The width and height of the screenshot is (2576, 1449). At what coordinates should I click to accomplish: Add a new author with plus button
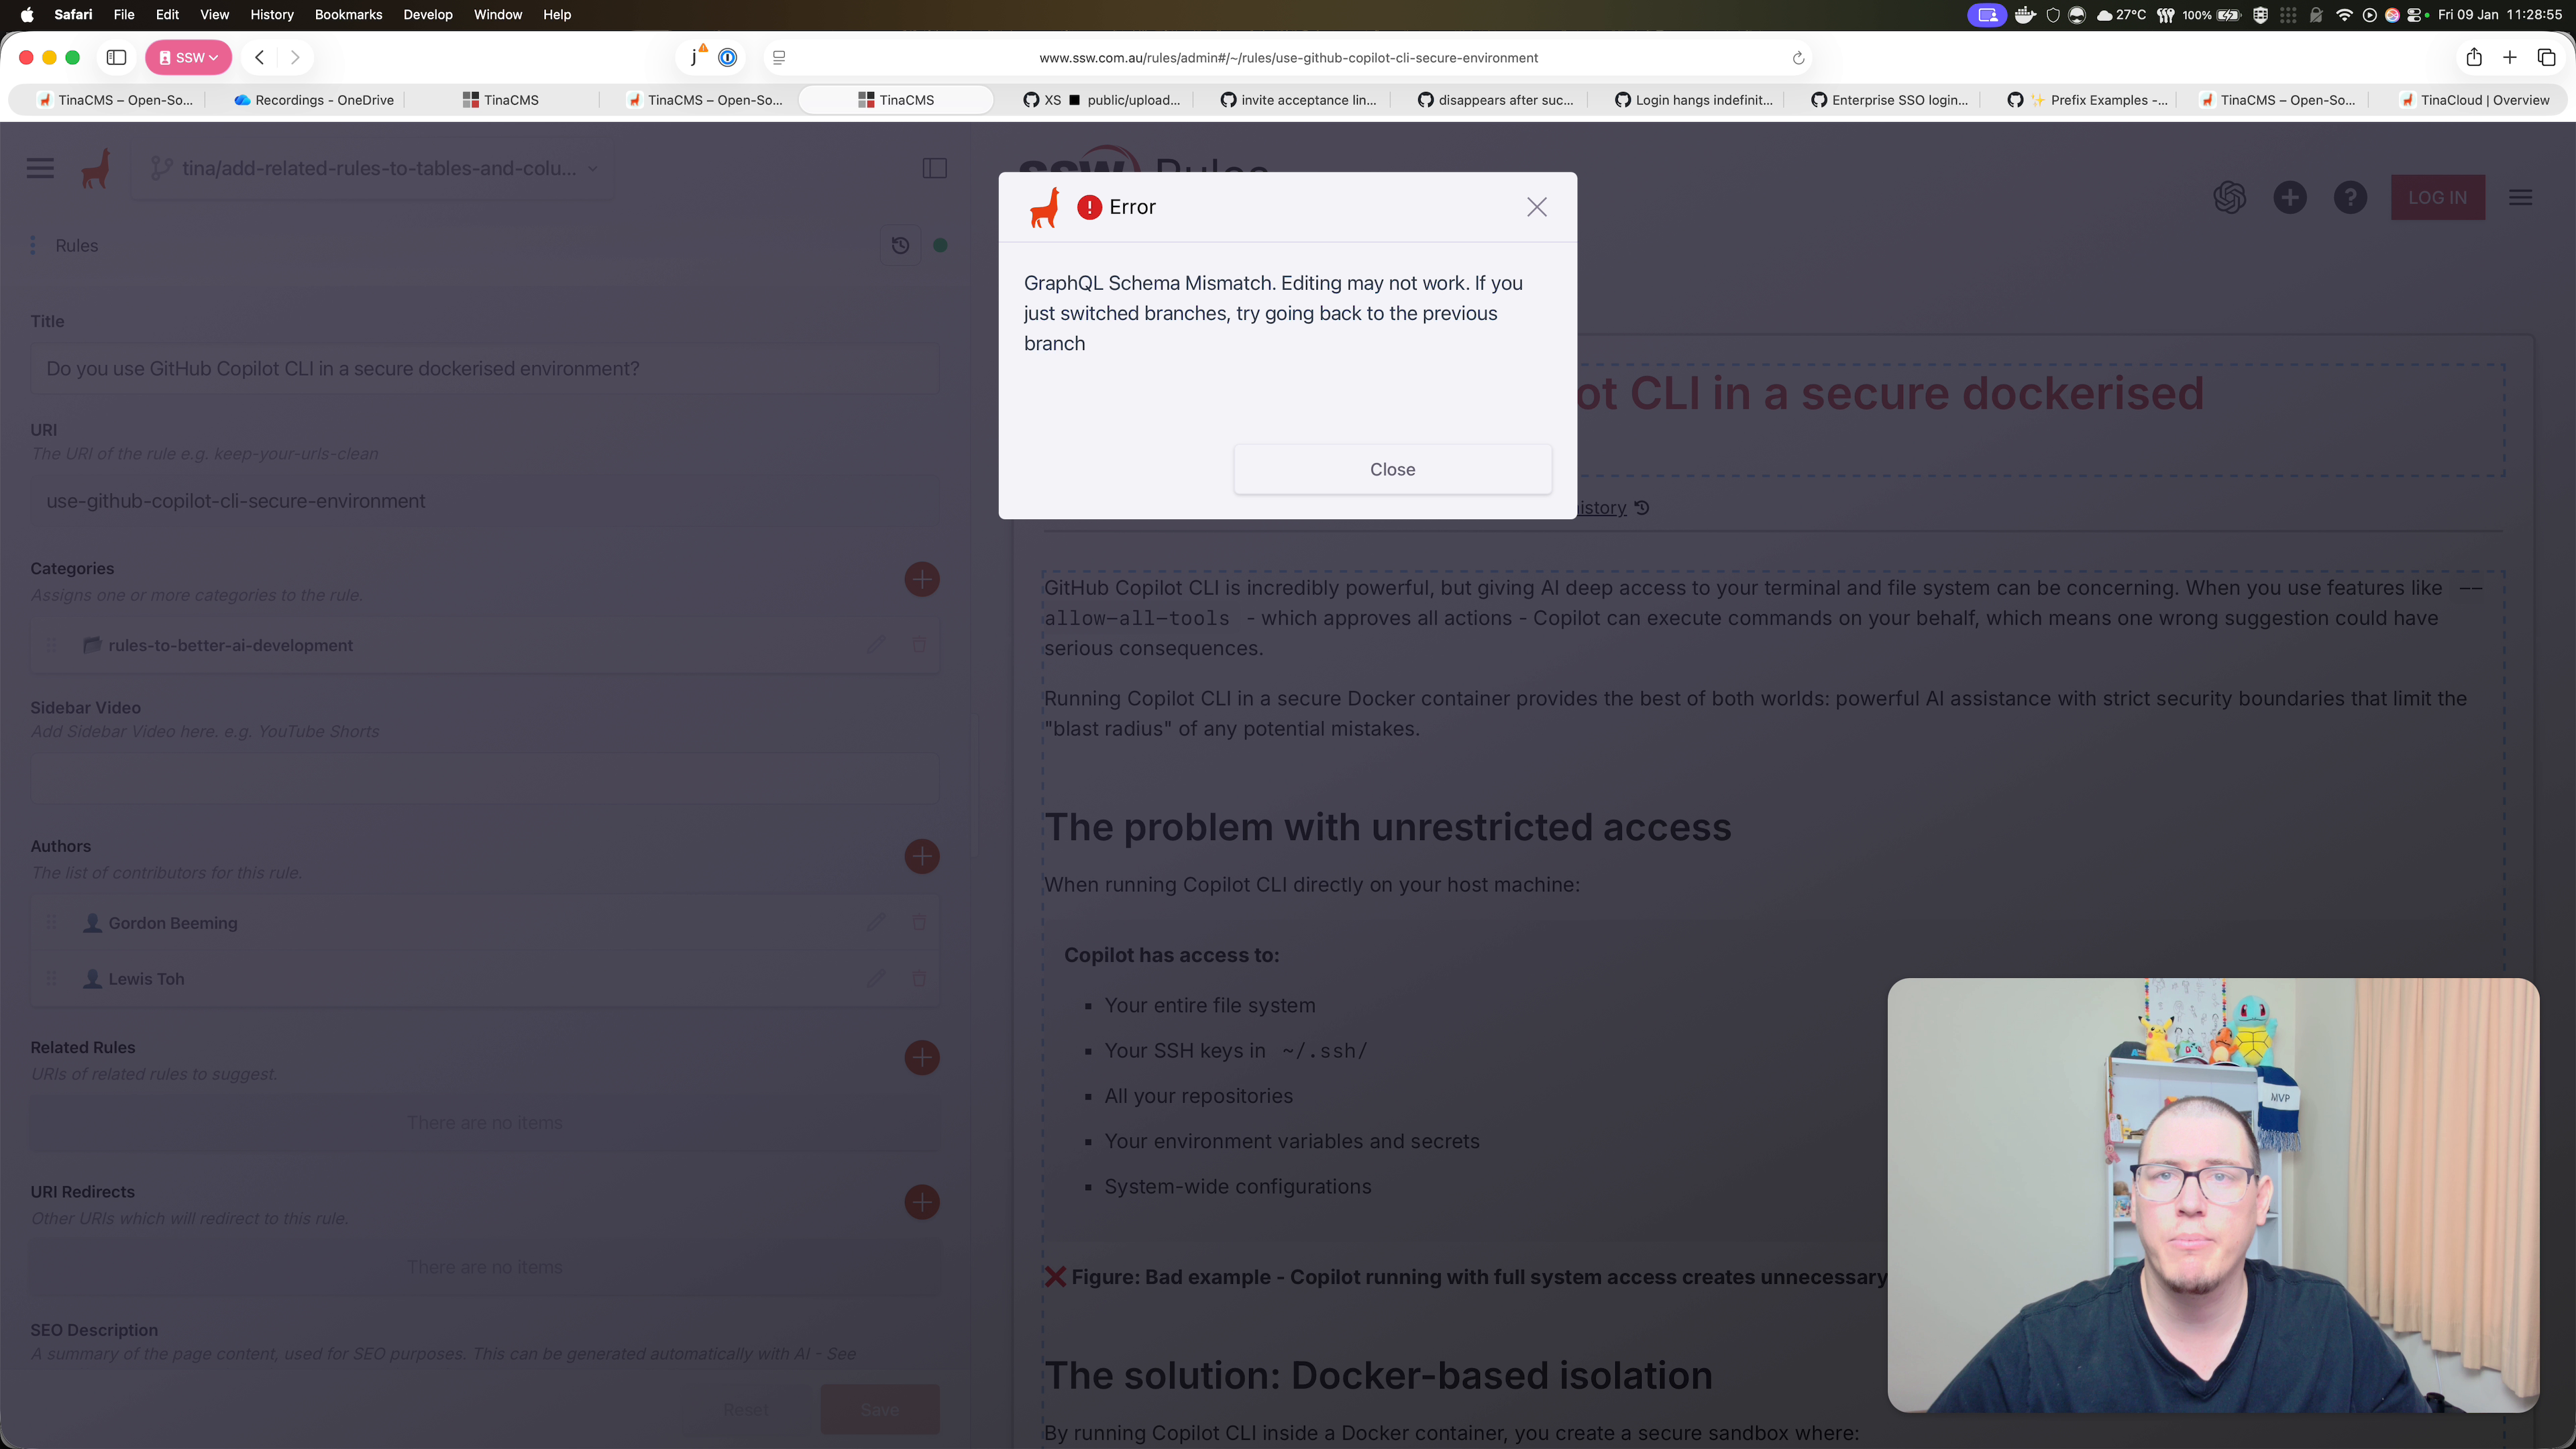[x=921, y=856]
